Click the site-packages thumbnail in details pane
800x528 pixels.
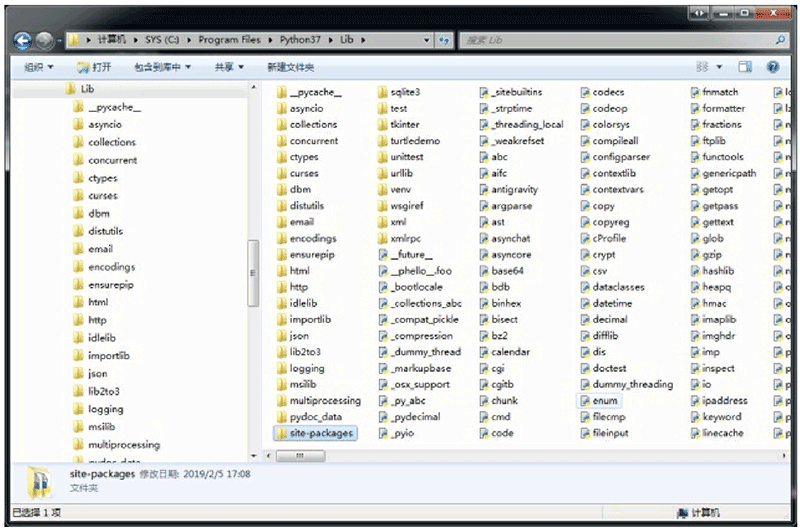(39, 482)
